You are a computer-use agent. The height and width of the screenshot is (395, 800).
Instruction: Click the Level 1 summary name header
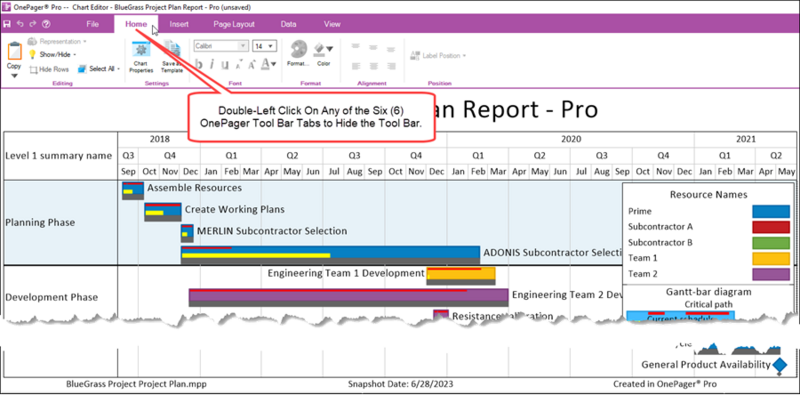[x=58, y=156]
